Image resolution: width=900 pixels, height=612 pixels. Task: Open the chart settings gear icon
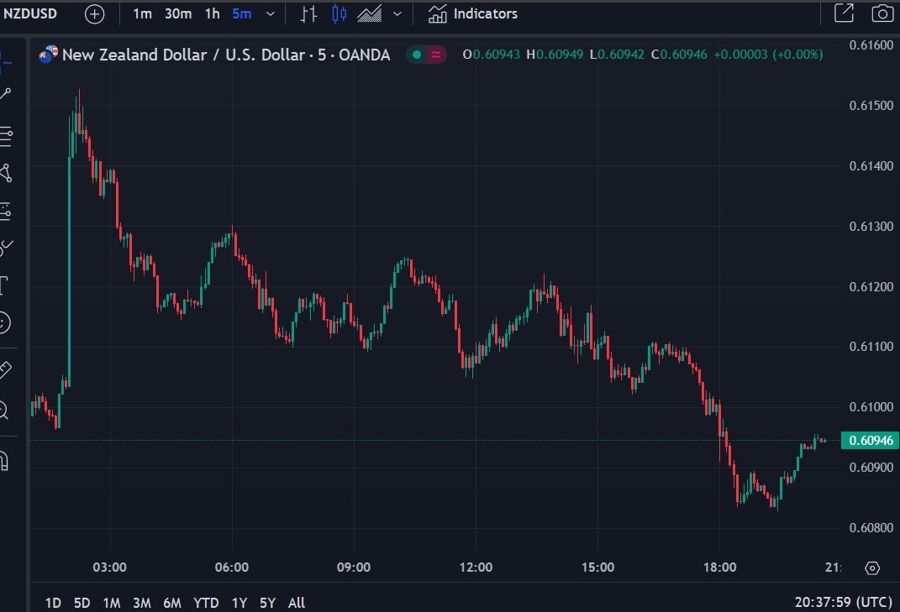click(871, 568)
